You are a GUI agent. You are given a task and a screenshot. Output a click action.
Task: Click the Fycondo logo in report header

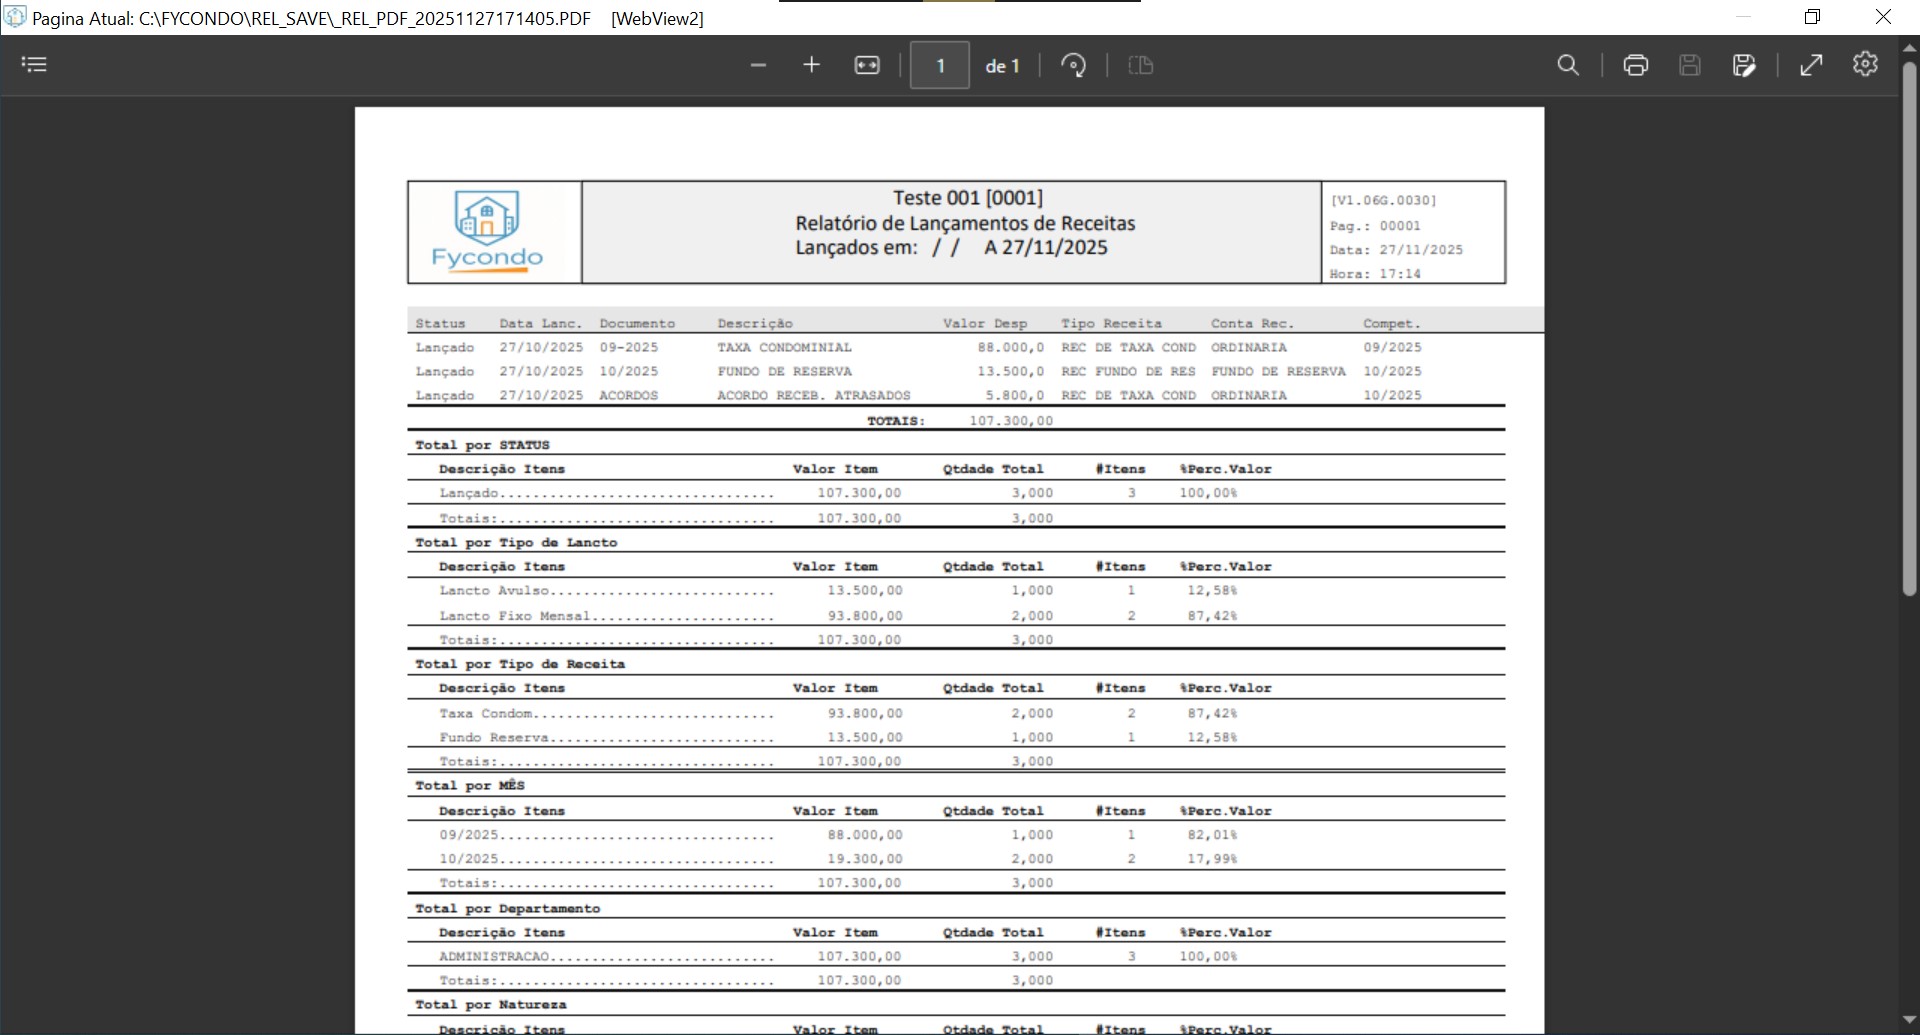tap(487, 232)
